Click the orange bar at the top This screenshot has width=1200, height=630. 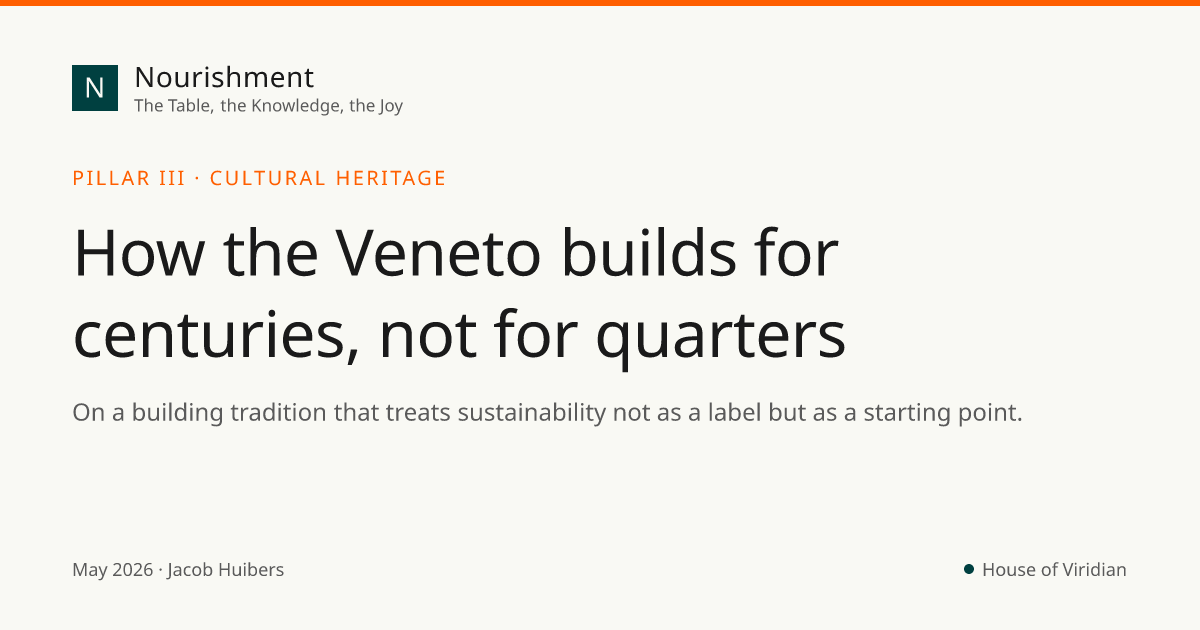(x=600, y=3)
